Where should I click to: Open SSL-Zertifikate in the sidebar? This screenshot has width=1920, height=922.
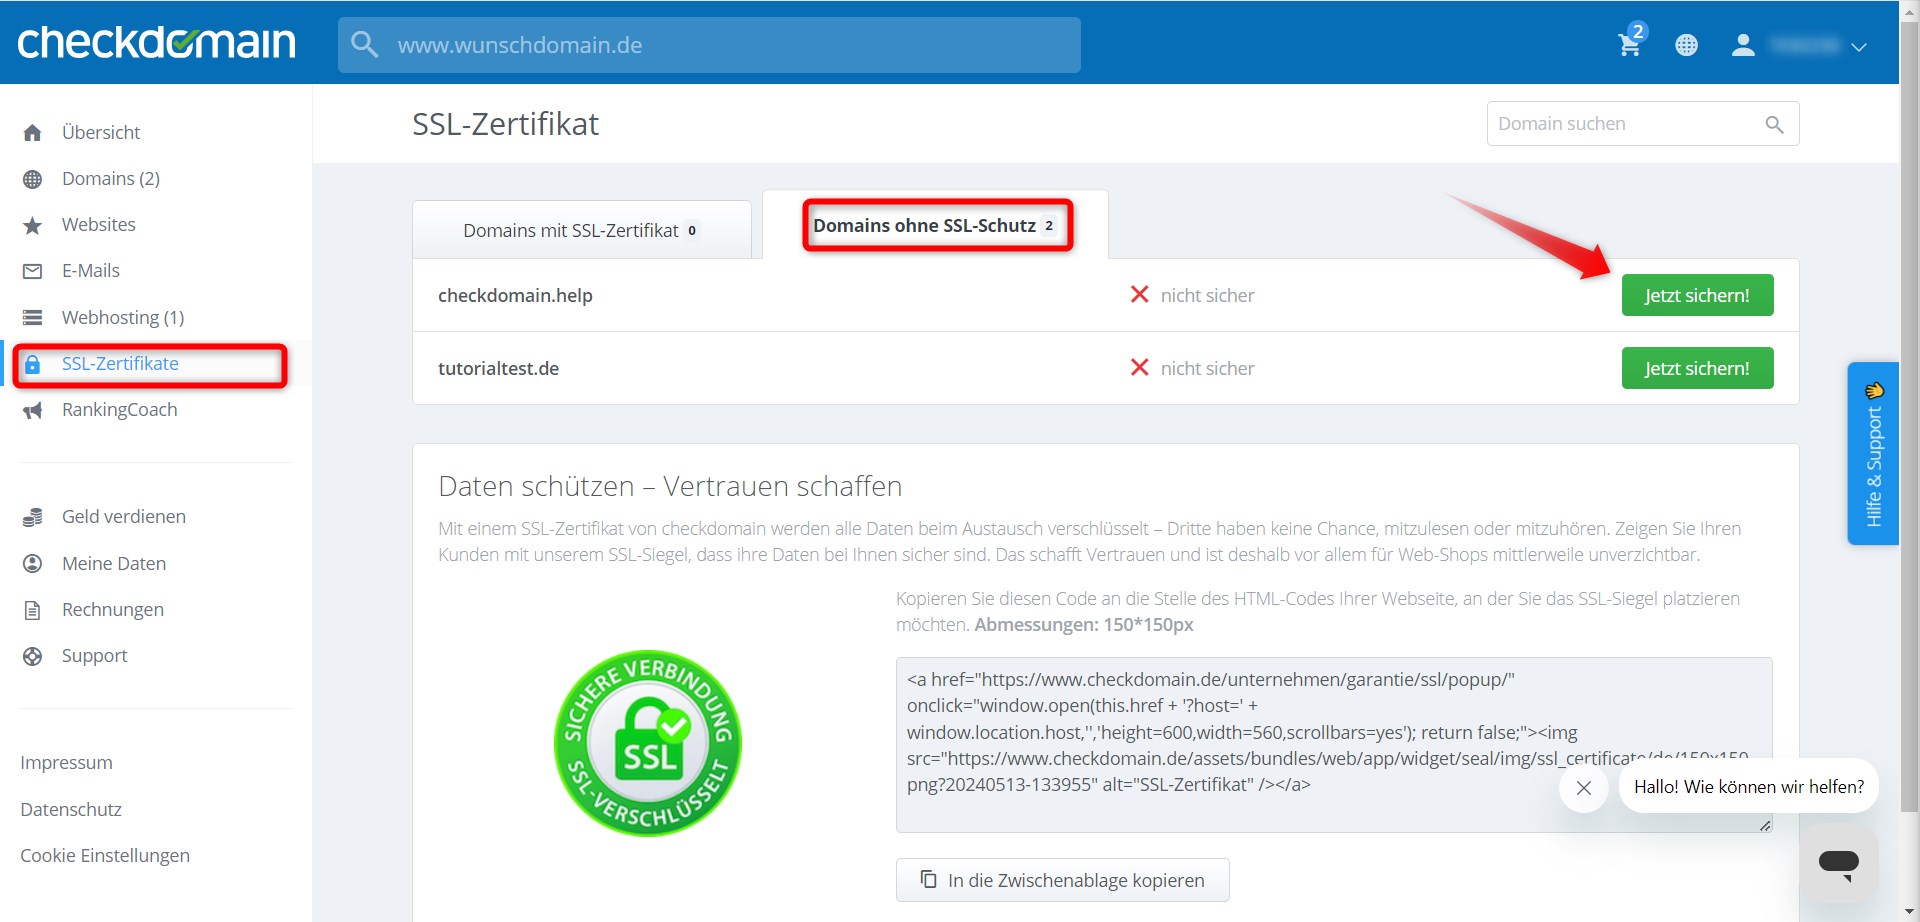[120, 363]
